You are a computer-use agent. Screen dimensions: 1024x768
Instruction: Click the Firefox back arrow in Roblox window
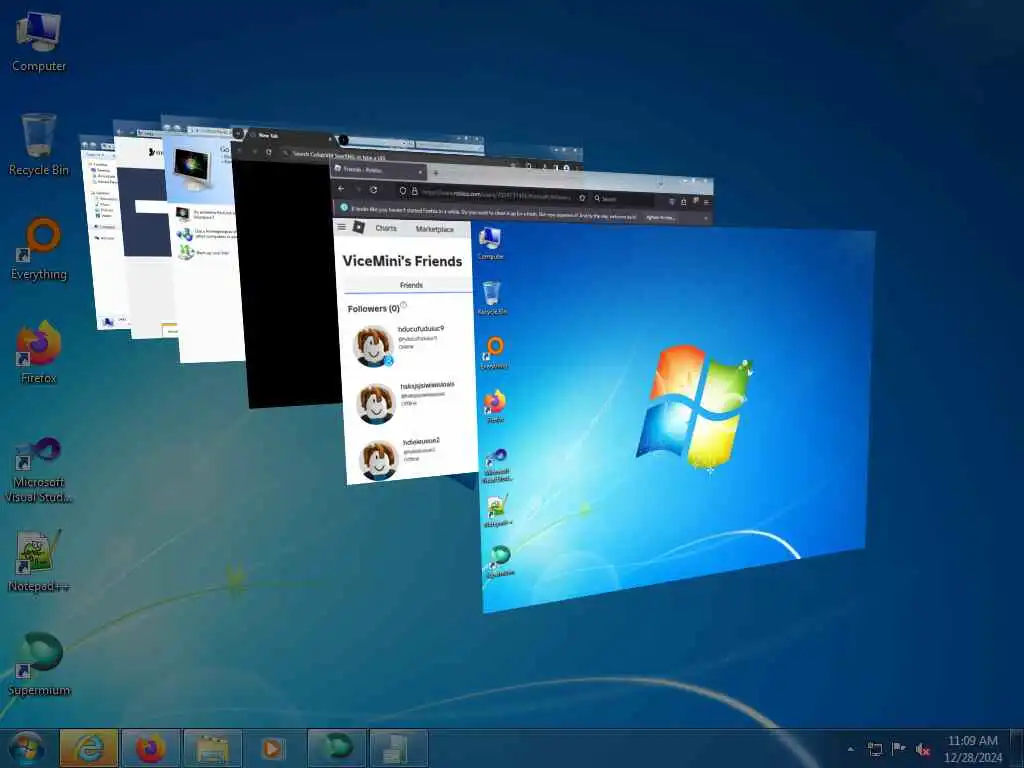(x=340, y=188)
